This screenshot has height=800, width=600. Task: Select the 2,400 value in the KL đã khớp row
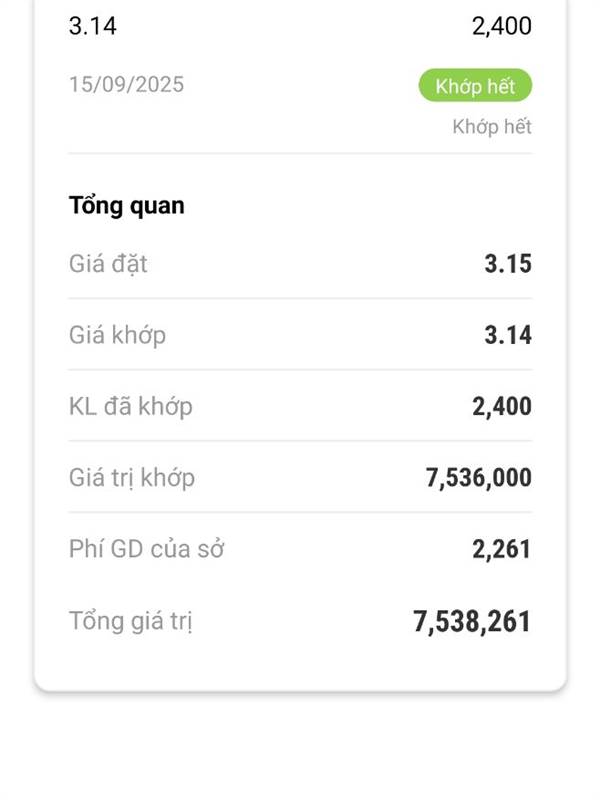pos(501,407)
